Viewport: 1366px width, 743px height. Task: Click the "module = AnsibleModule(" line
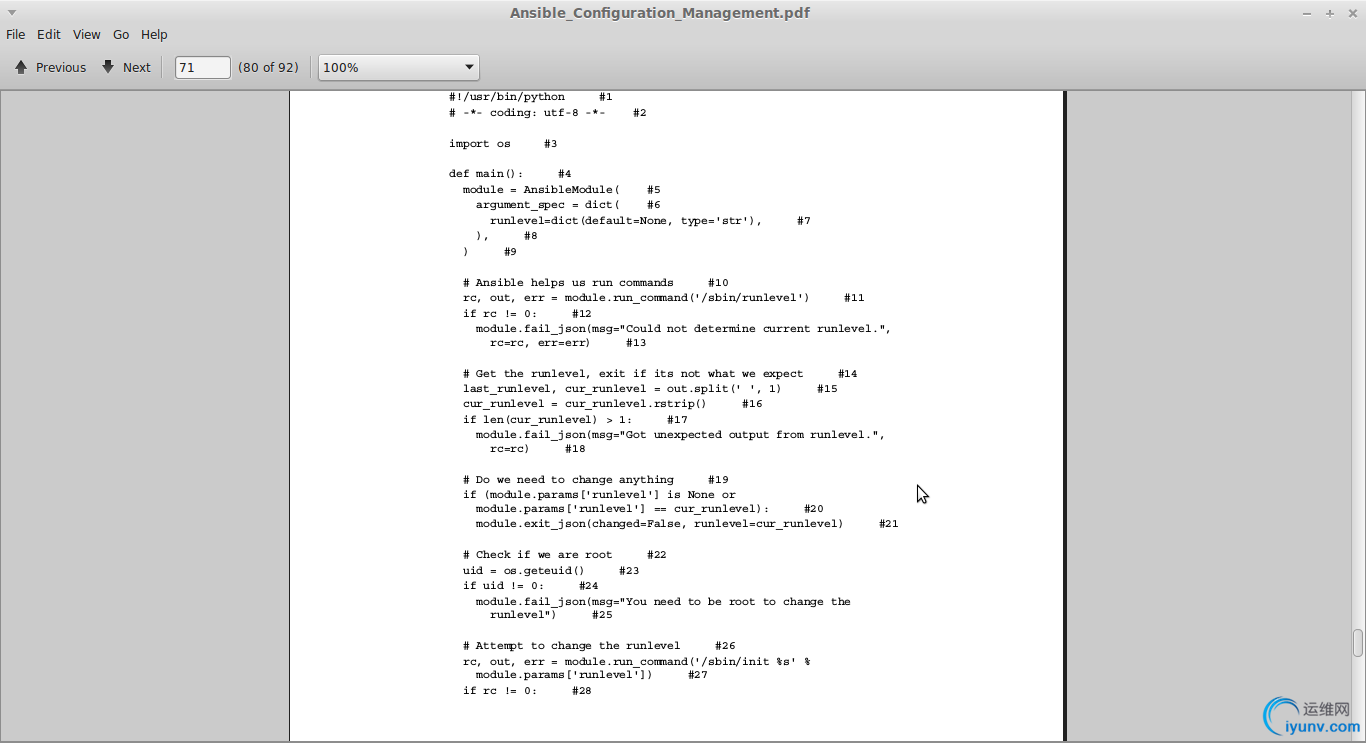(561, 190)
